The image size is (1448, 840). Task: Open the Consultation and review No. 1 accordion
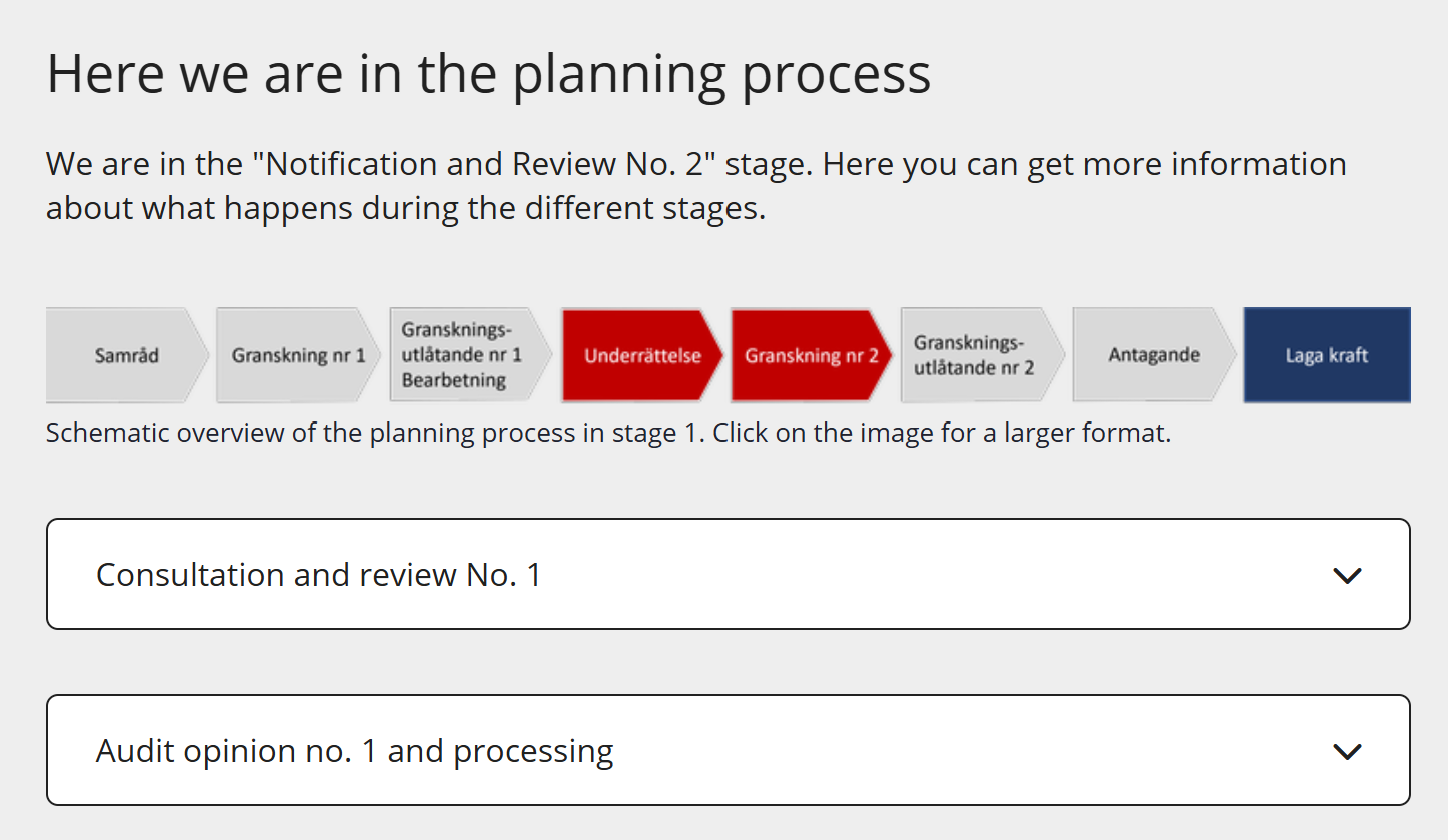728,575
